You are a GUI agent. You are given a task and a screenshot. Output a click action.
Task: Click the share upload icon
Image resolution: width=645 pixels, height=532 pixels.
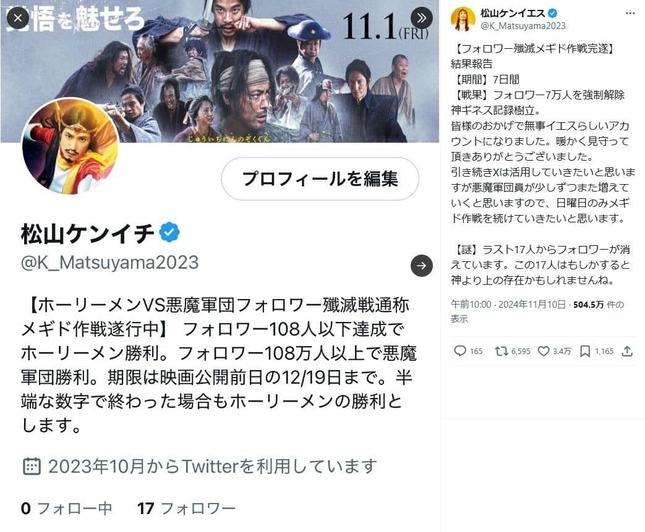(x=627, y=351)
